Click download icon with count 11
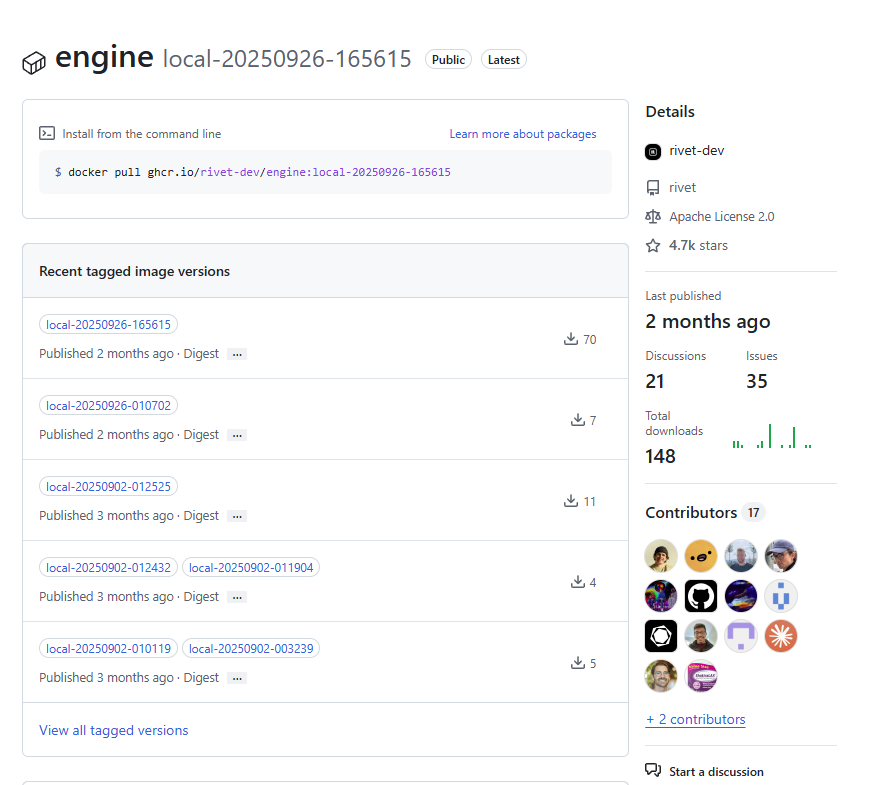 (570, 500)
